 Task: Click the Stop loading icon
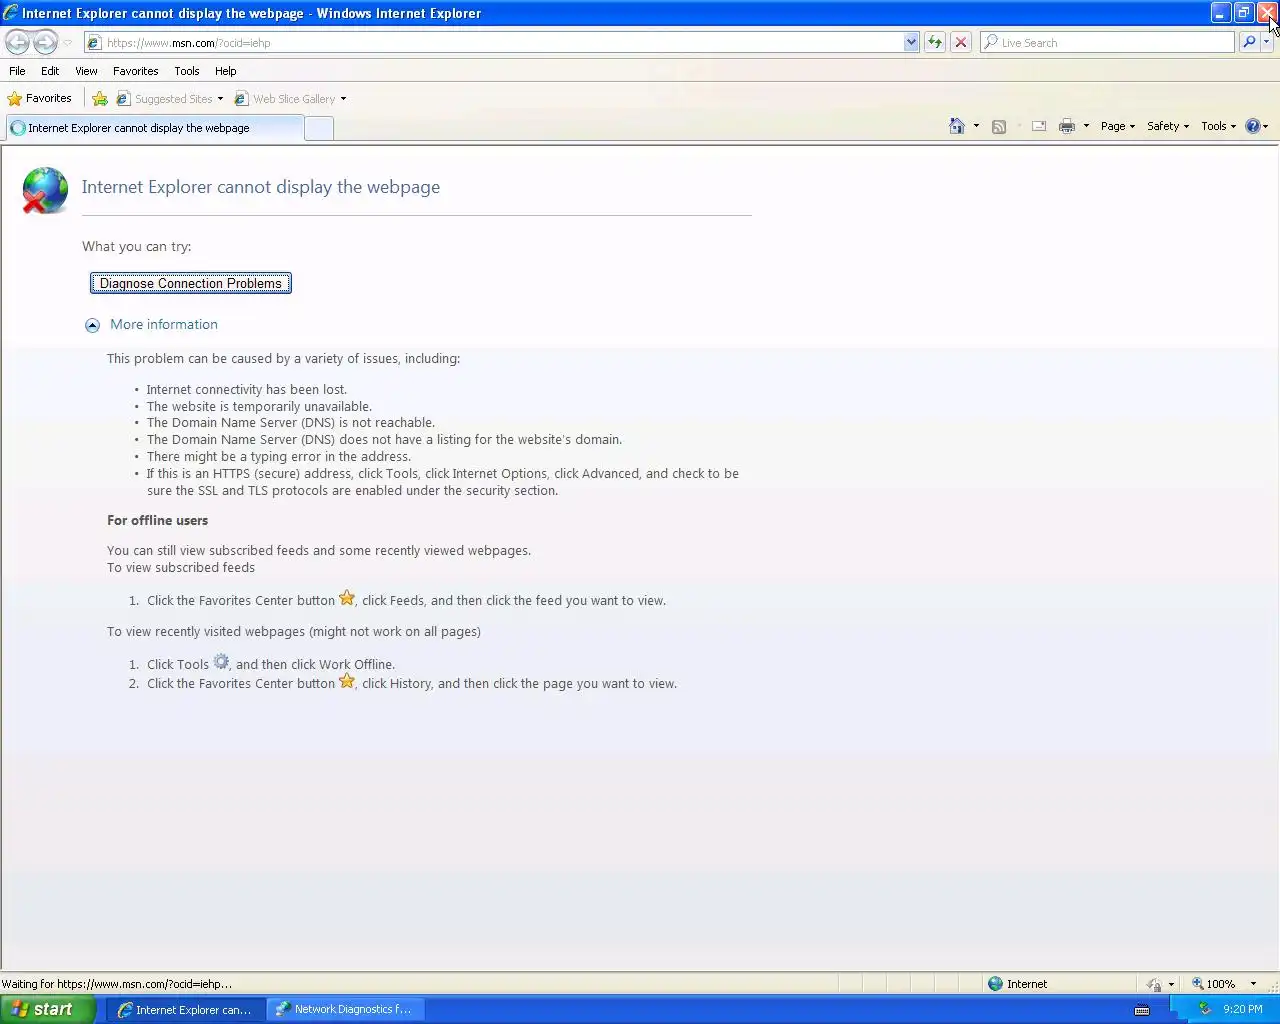pos(961,42)
